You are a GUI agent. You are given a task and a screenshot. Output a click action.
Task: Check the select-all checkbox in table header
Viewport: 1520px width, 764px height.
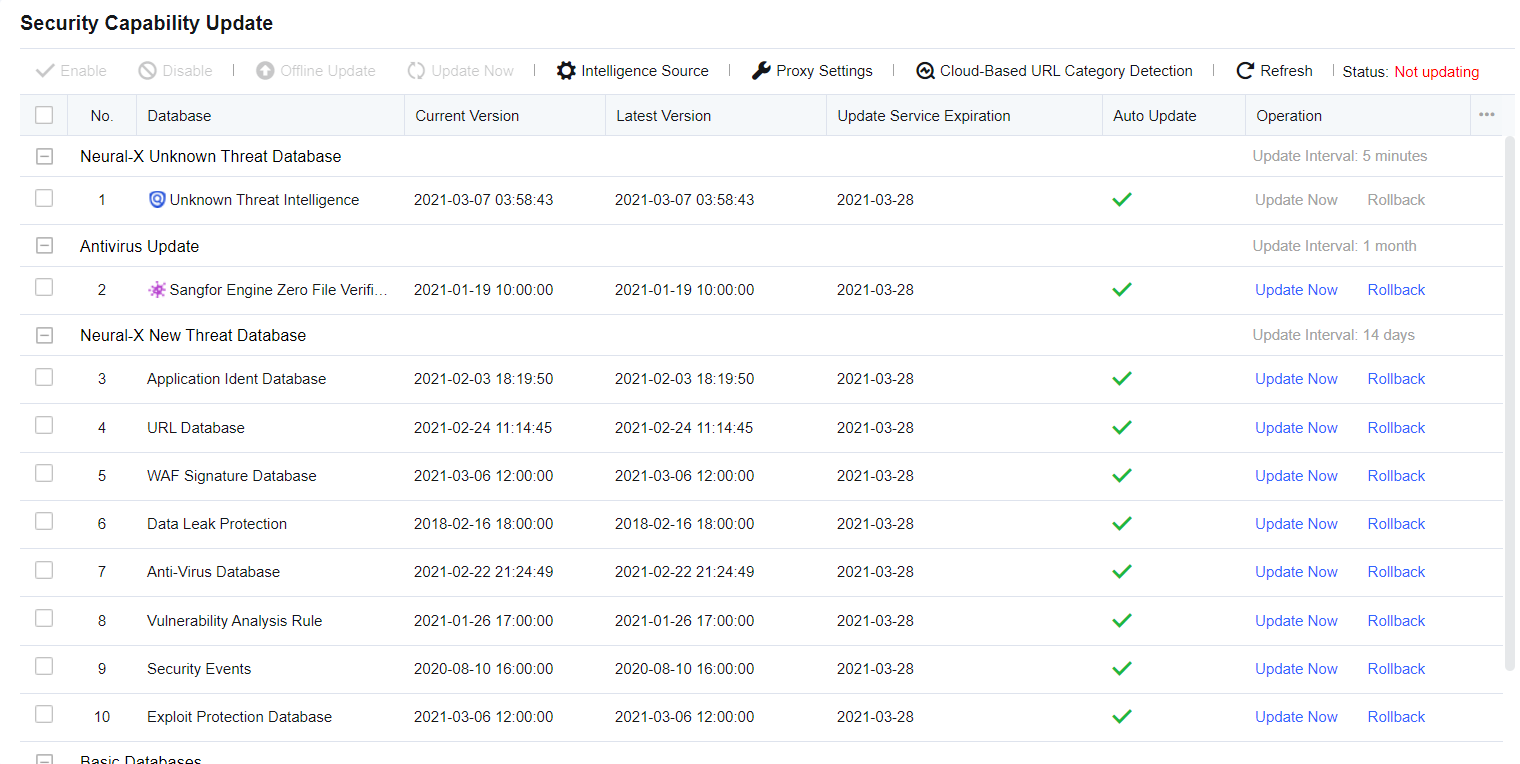pyautogui.click(x=44, y=115)
